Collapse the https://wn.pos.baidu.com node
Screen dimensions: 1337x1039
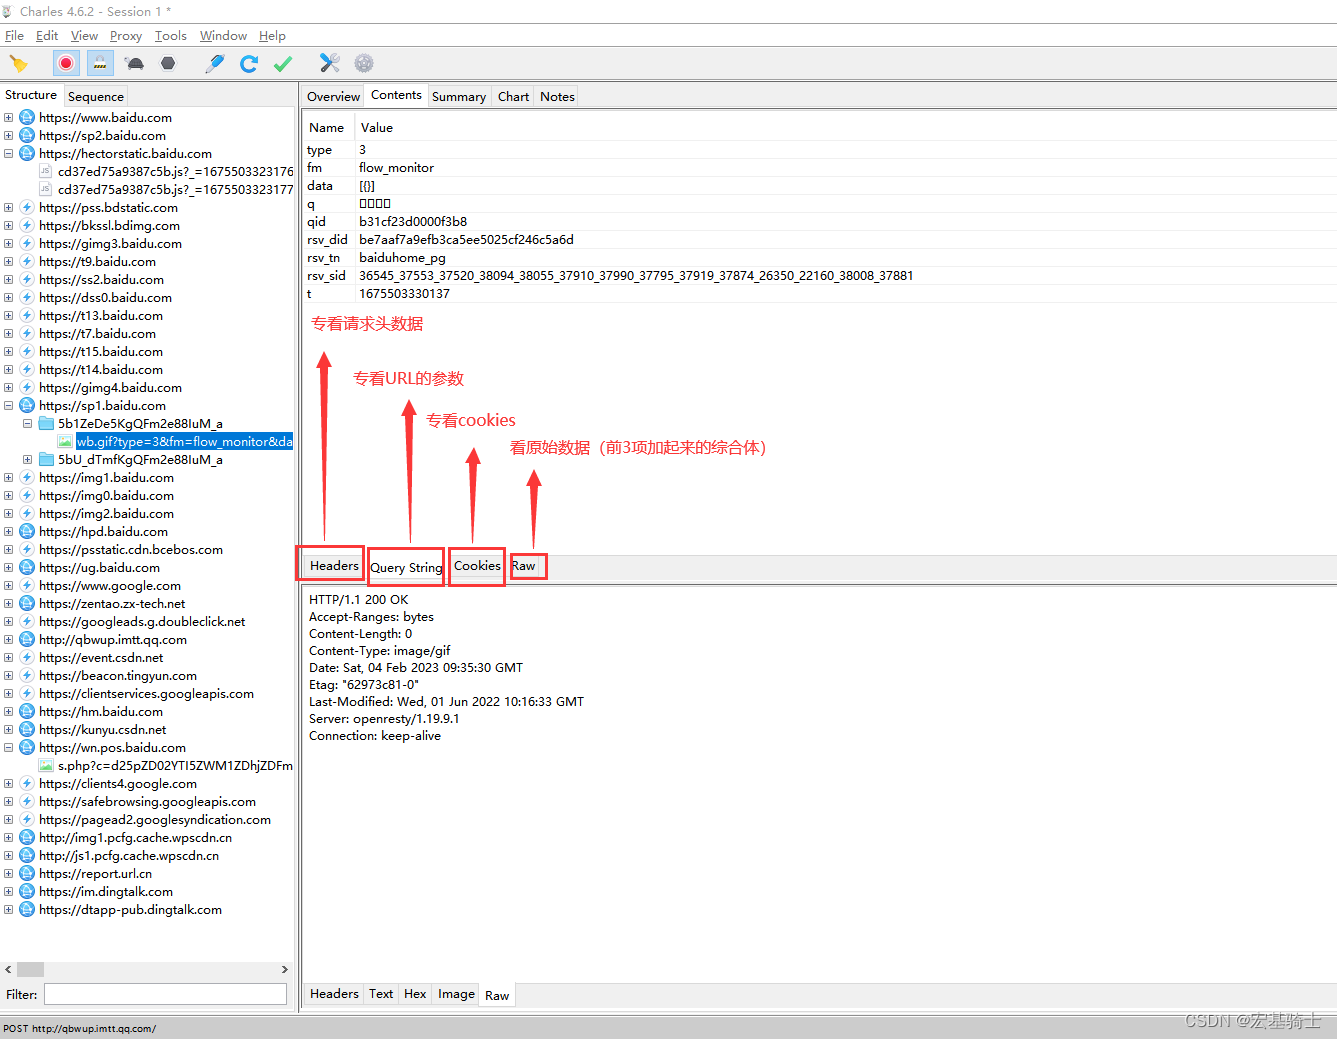tap(8, 748)
